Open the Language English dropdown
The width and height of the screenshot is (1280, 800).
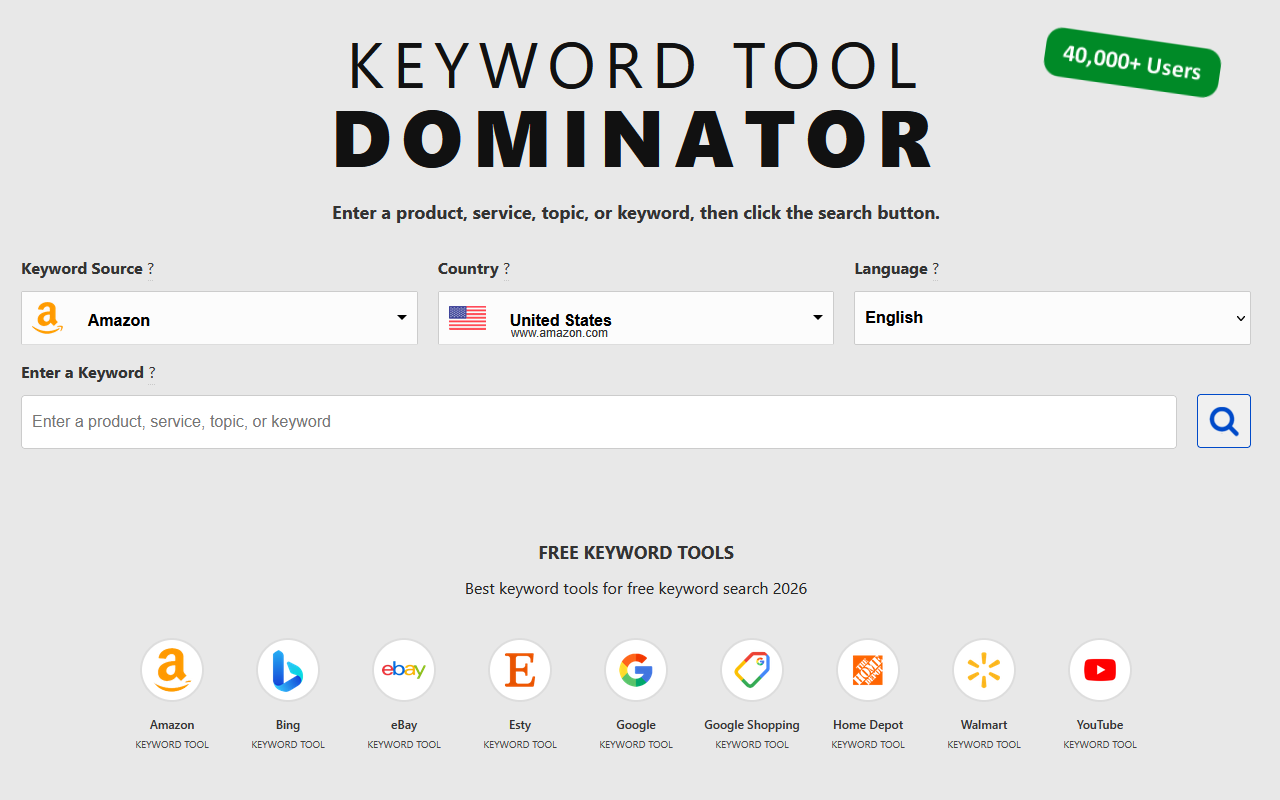(1052, 318)
